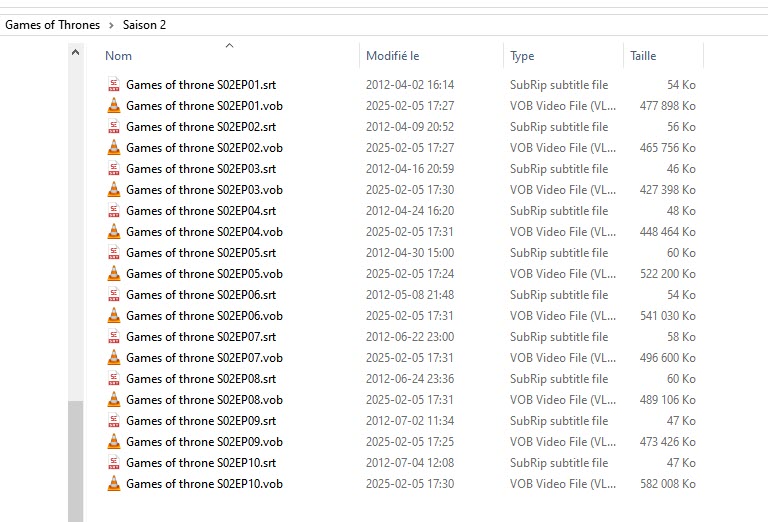Select file name Games of throne S02EP03.vob
The image size is (768, 522).
(204, 190)
